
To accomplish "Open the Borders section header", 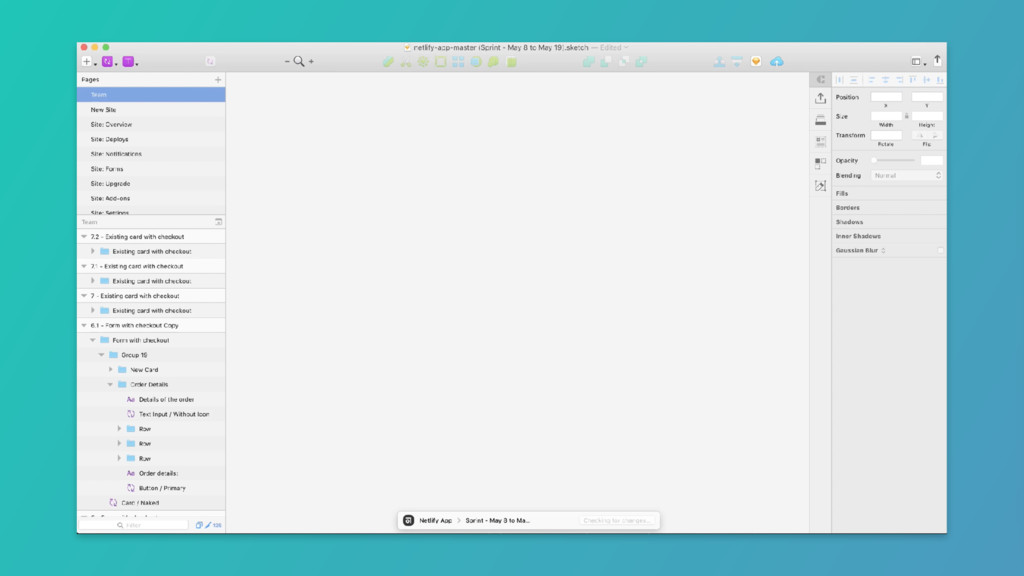I will click(x=848, y=208).
